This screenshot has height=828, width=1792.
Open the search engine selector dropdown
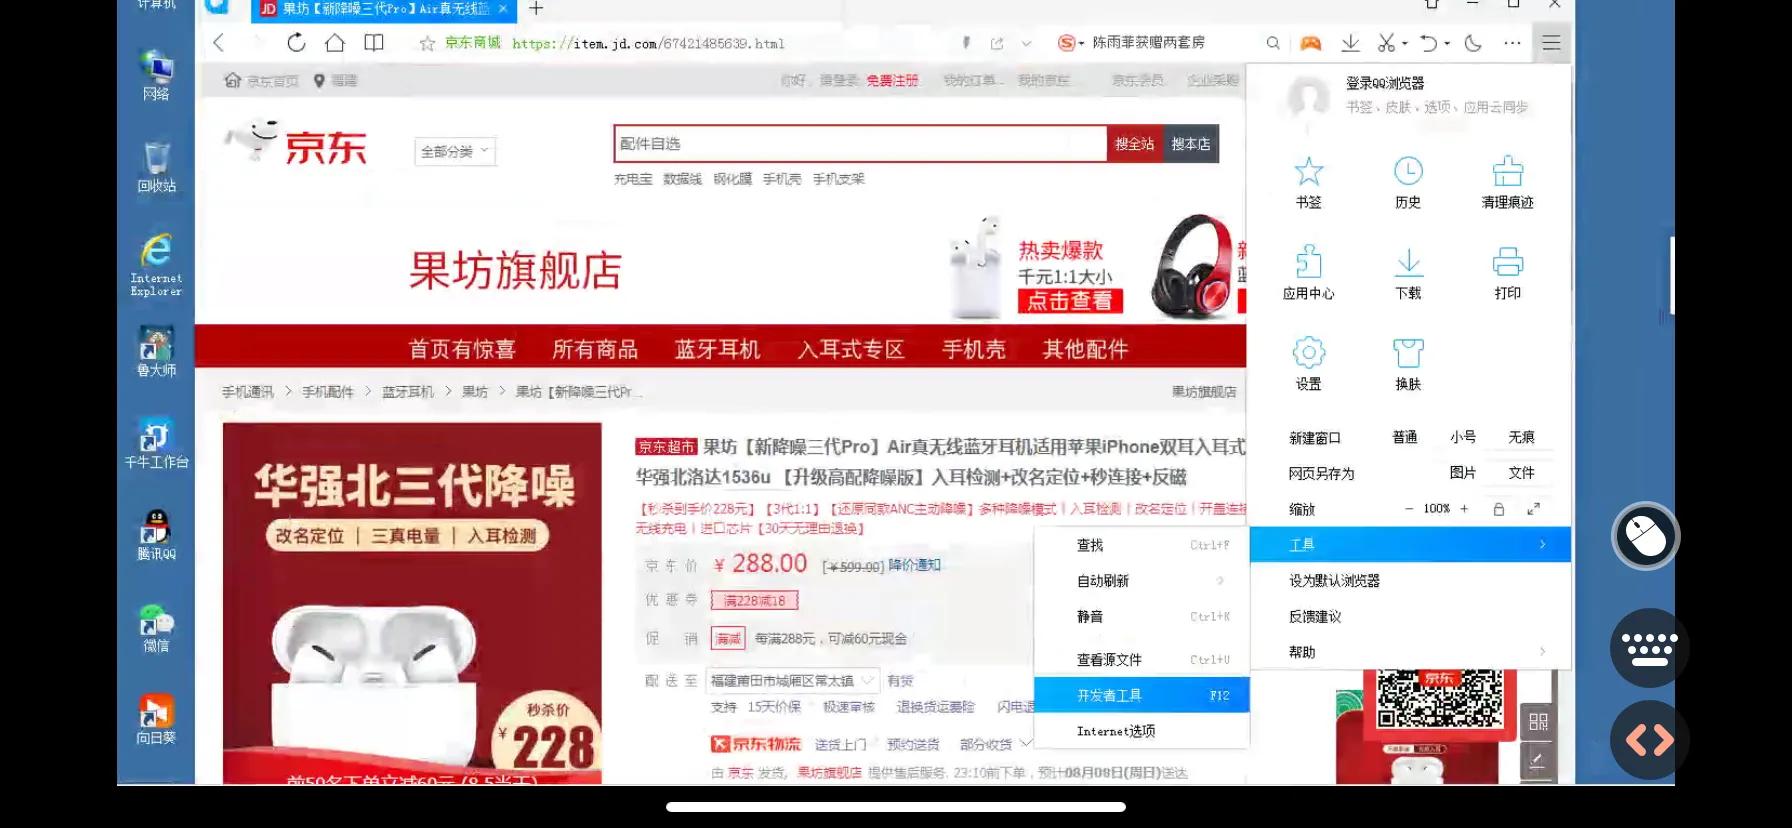pyautogui.click(x=1071, y=43)
